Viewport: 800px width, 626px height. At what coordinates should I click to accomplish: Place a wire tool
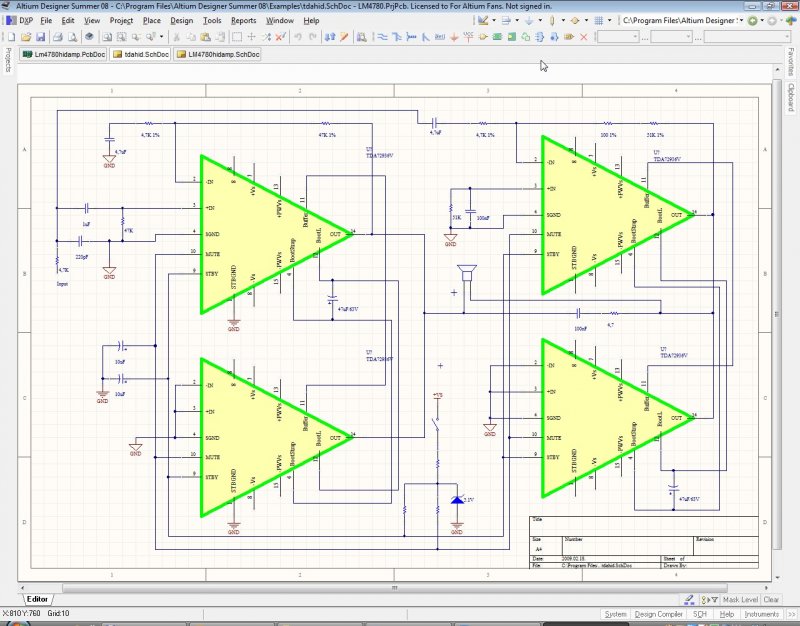(382, 37)
